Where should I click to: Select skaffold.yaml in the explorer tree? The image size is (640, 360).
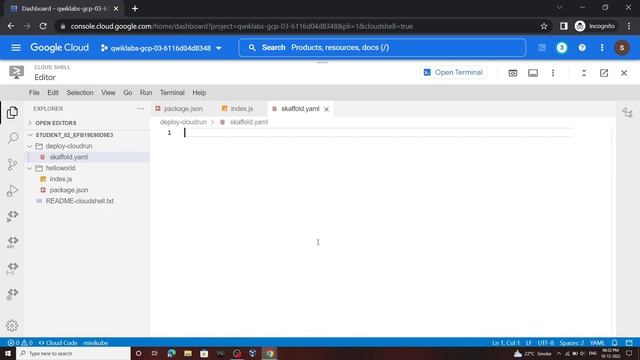click(87, 157)
